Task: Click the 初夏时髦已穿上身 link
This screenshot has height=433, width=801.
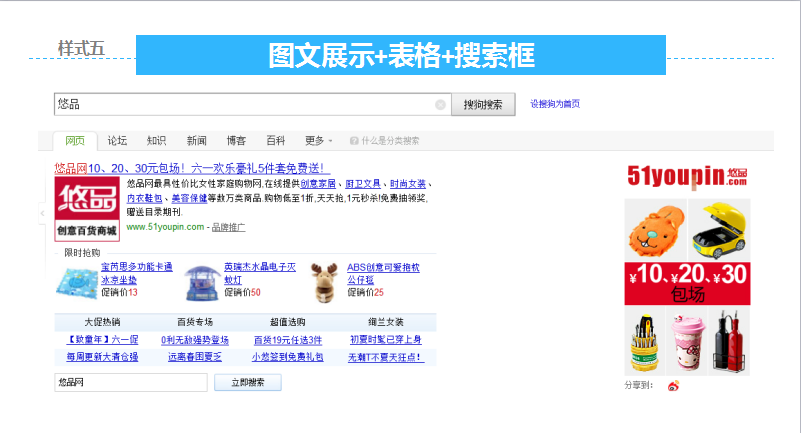Action: pos(386,340)
